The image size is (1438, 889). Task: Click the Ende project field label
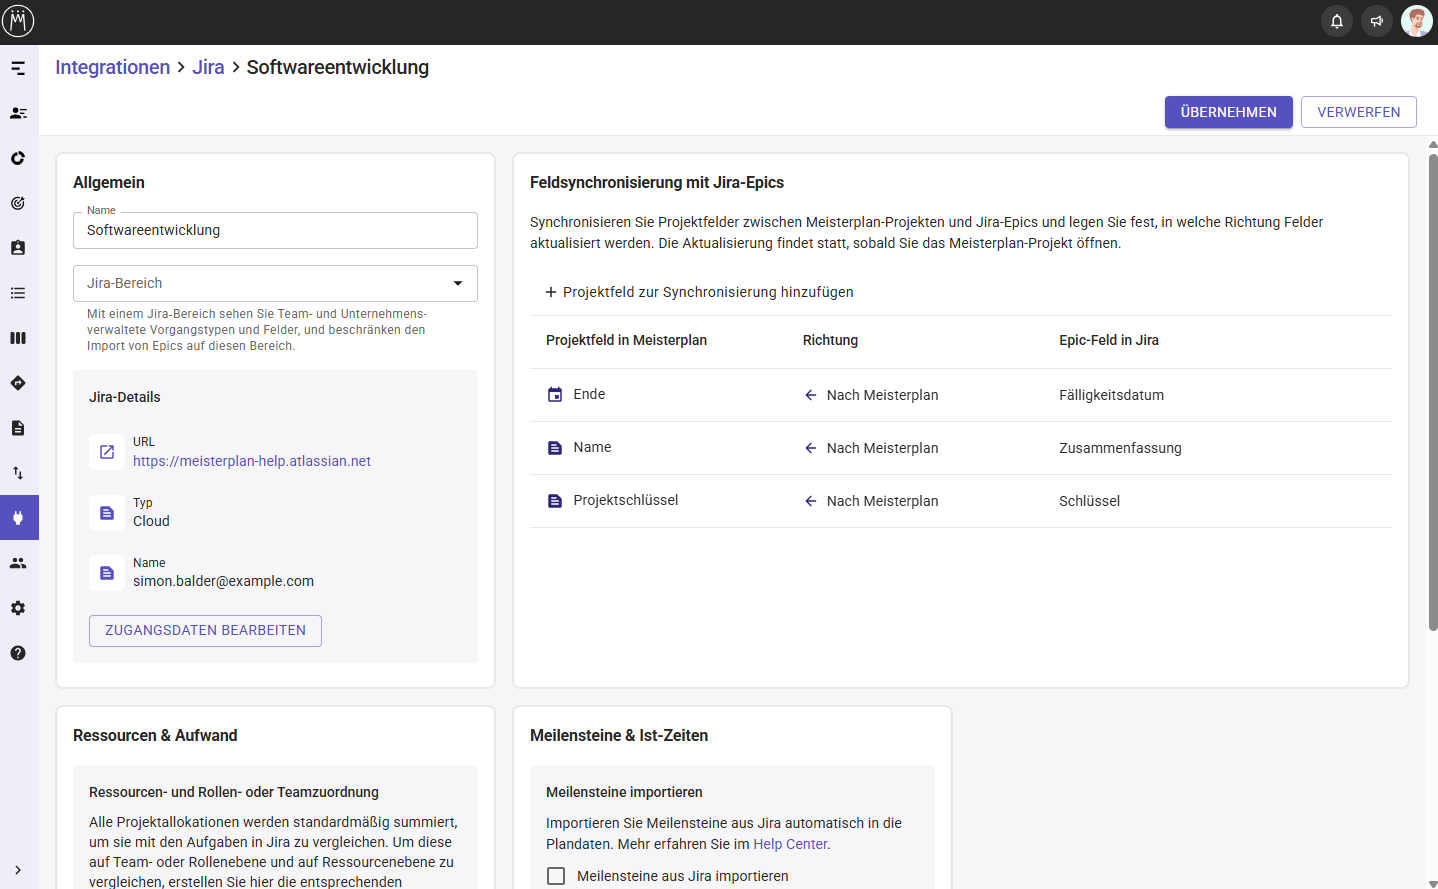(x=589, y=394)
